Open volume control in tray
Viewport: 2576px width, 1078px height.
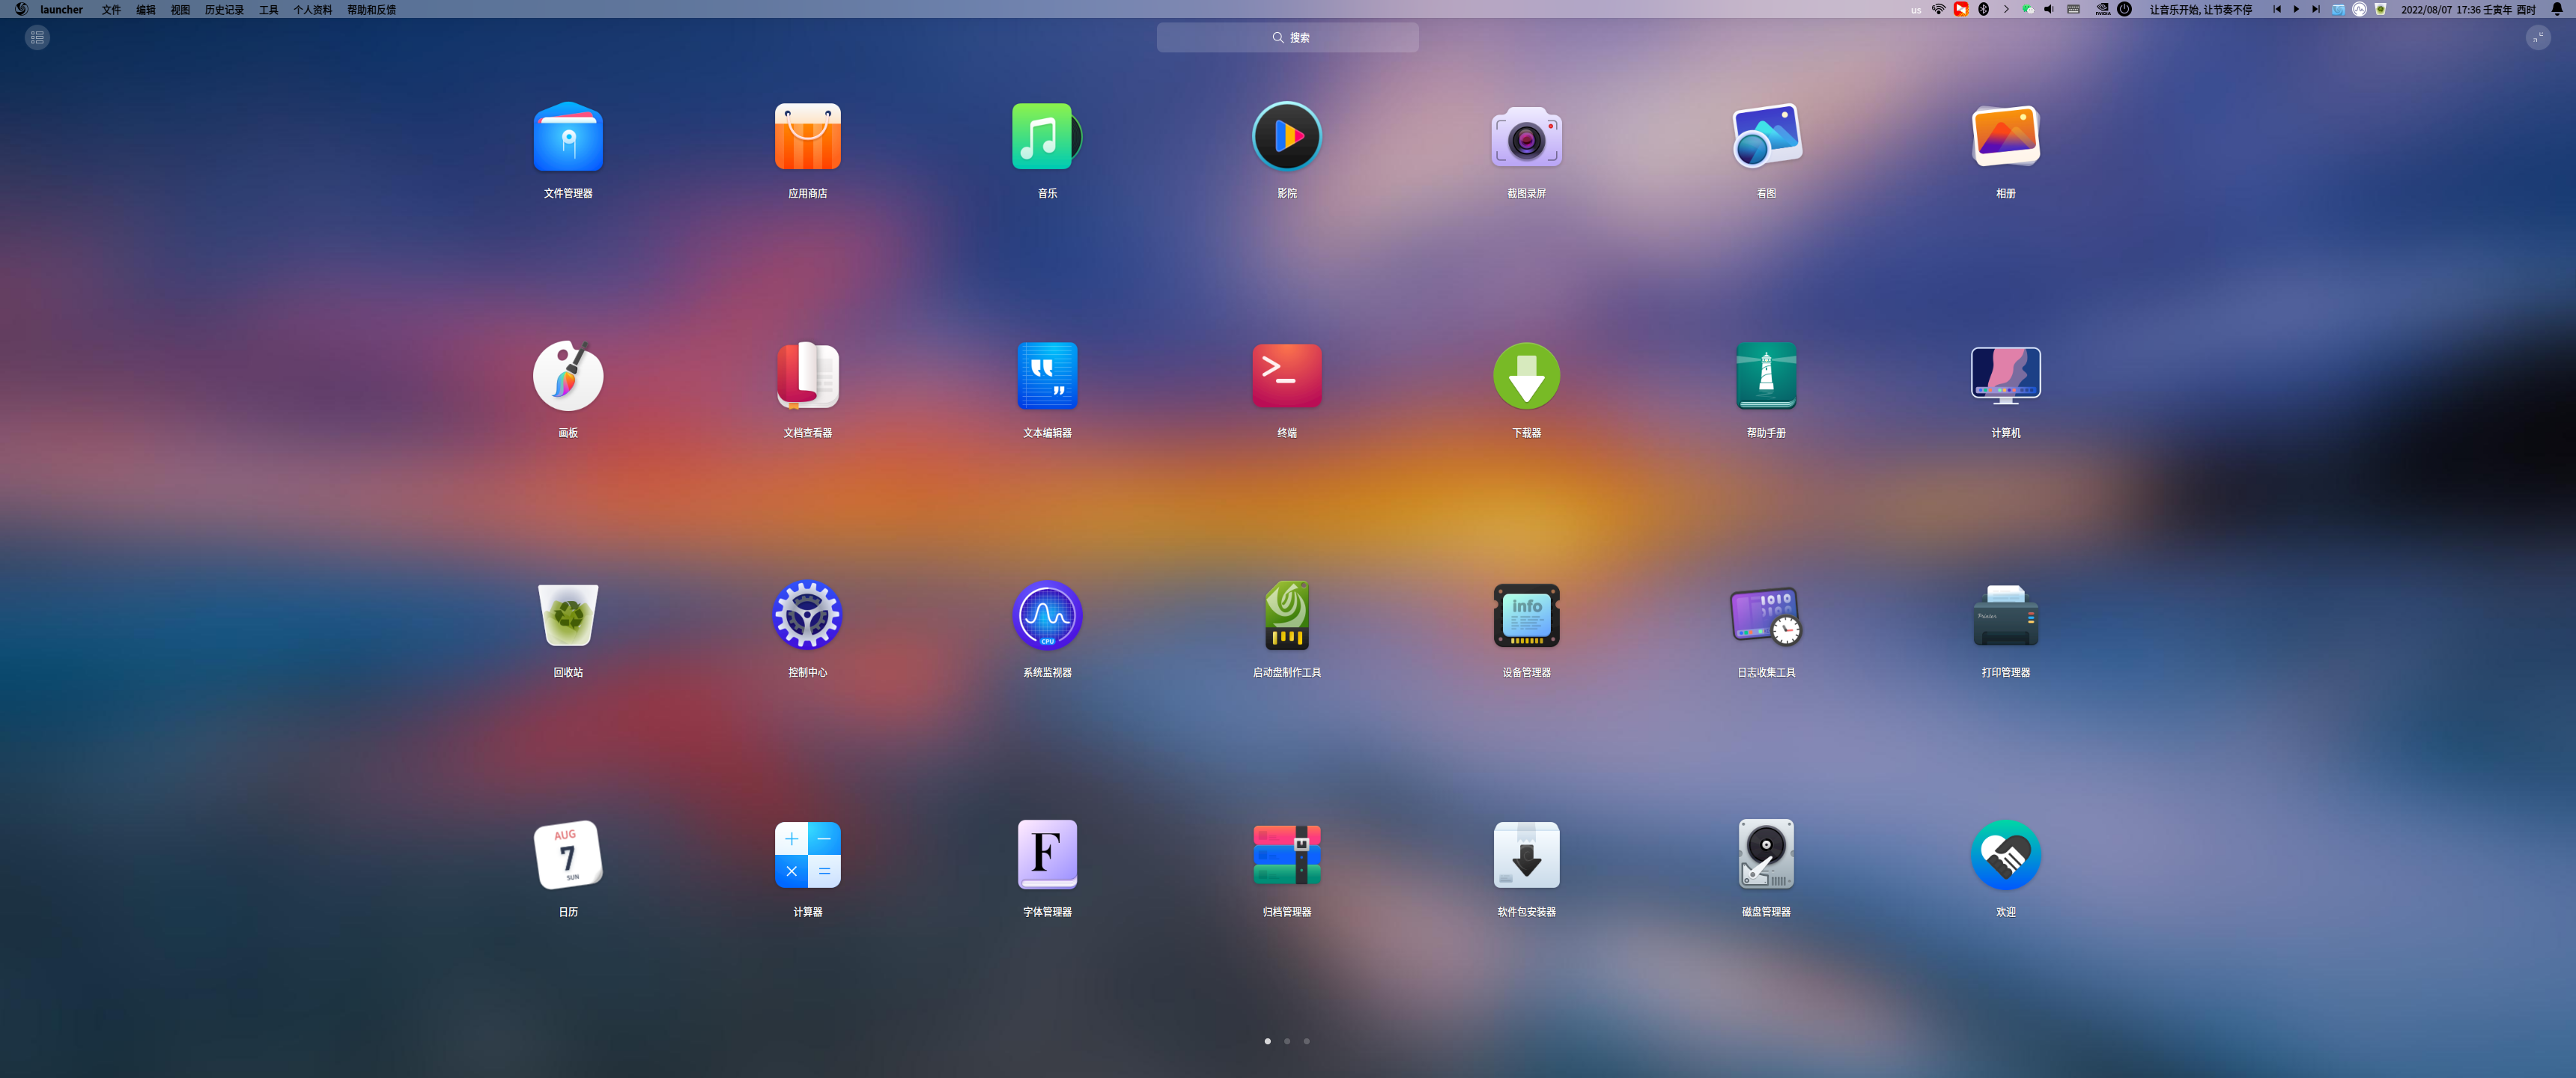tap(2049, 10)
